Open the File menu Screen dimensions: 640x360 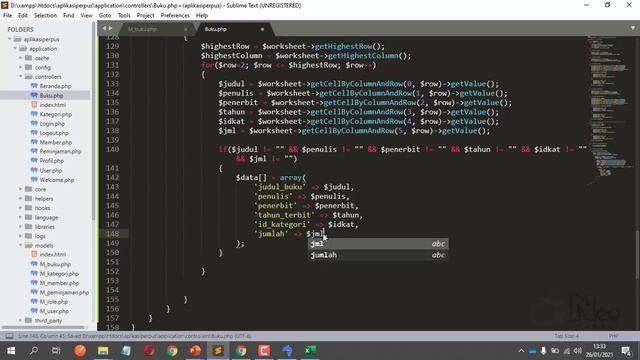coord(7,16)
